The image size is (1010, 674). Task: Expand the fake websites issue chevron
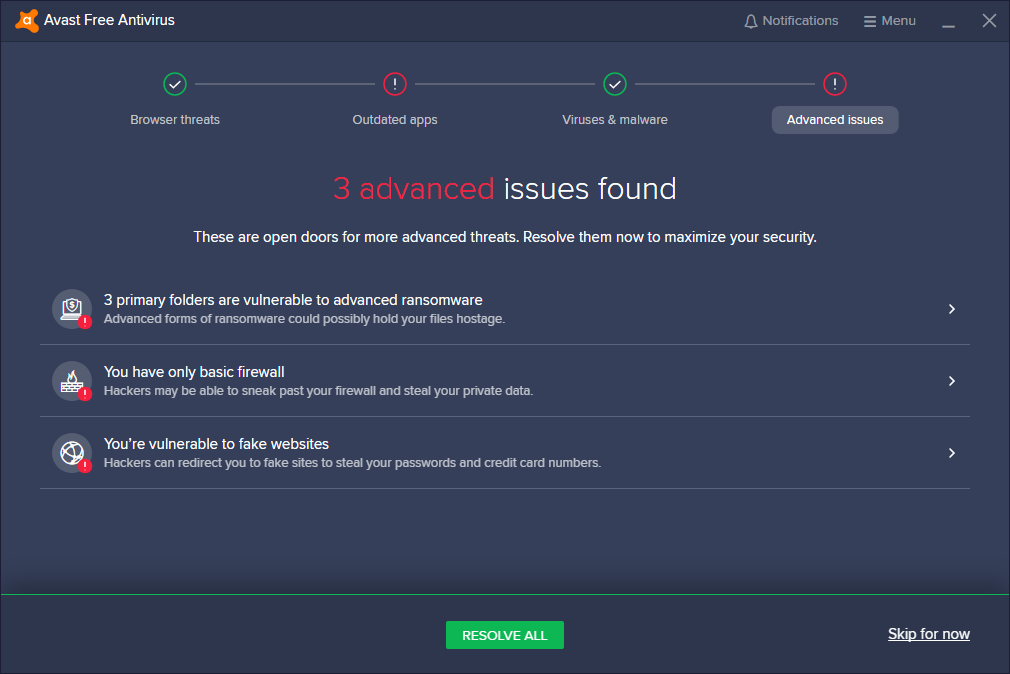pos(951,453)
